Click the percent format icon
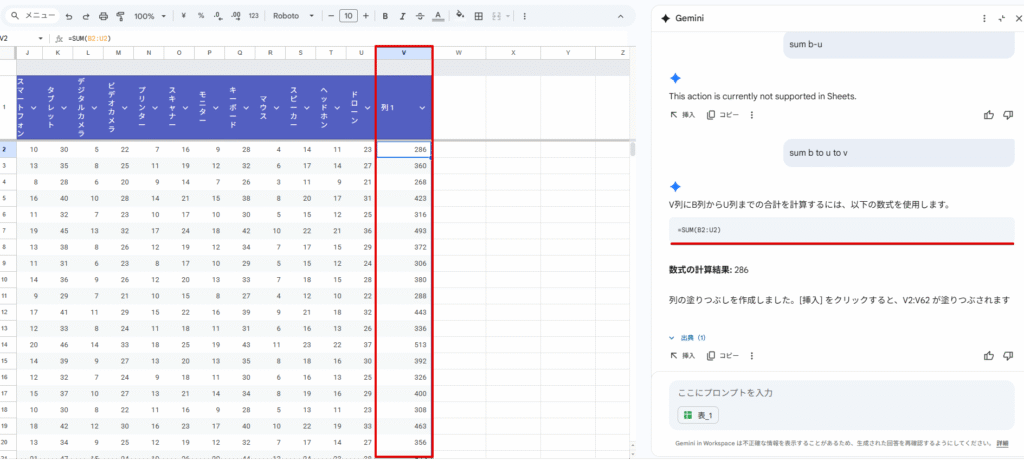This screenshot has width=1024, height=460. pos(201,16)
